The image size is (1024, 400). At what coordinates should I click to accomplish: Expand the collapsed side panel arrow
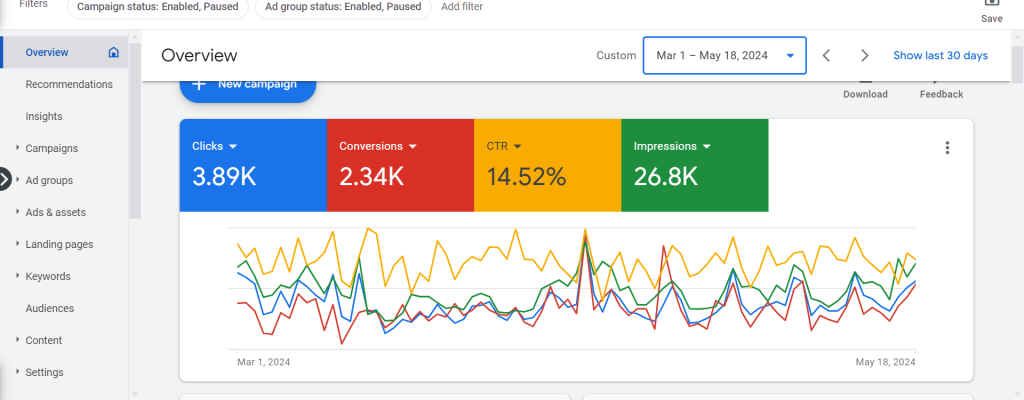coord(5,180)
